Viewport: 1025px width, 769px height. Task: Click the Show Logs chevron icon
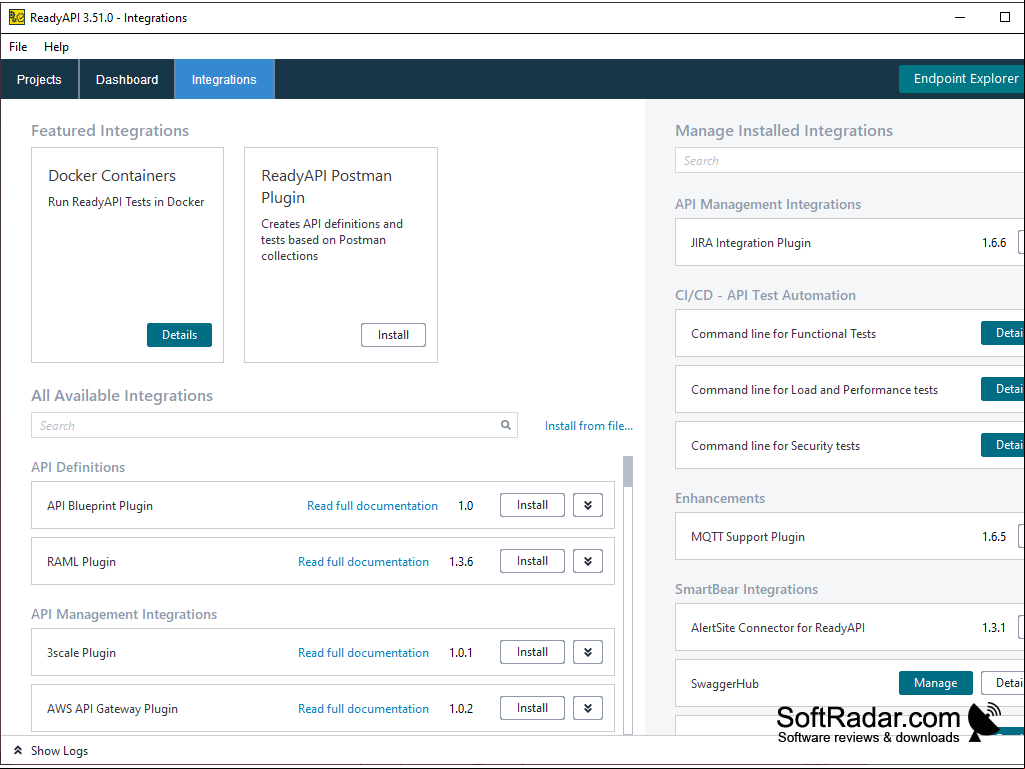18,750
